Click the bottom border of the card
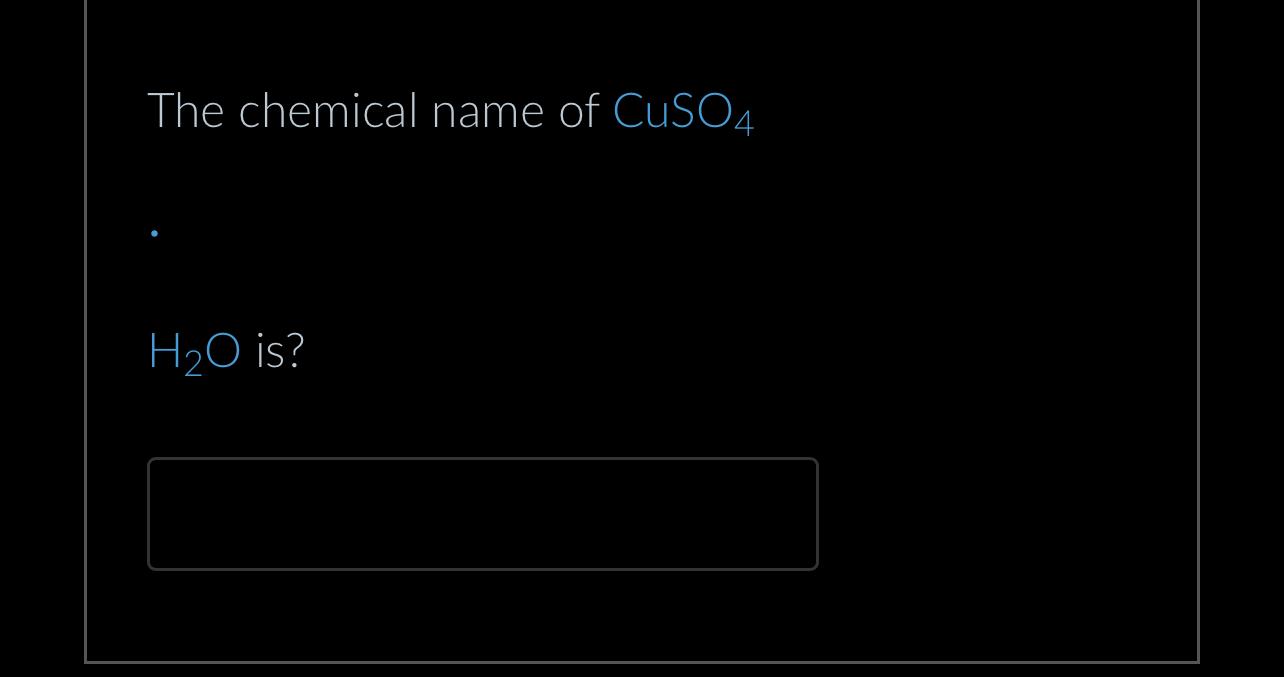Viewport: 1284px width, 677px height. coord(640,661)
